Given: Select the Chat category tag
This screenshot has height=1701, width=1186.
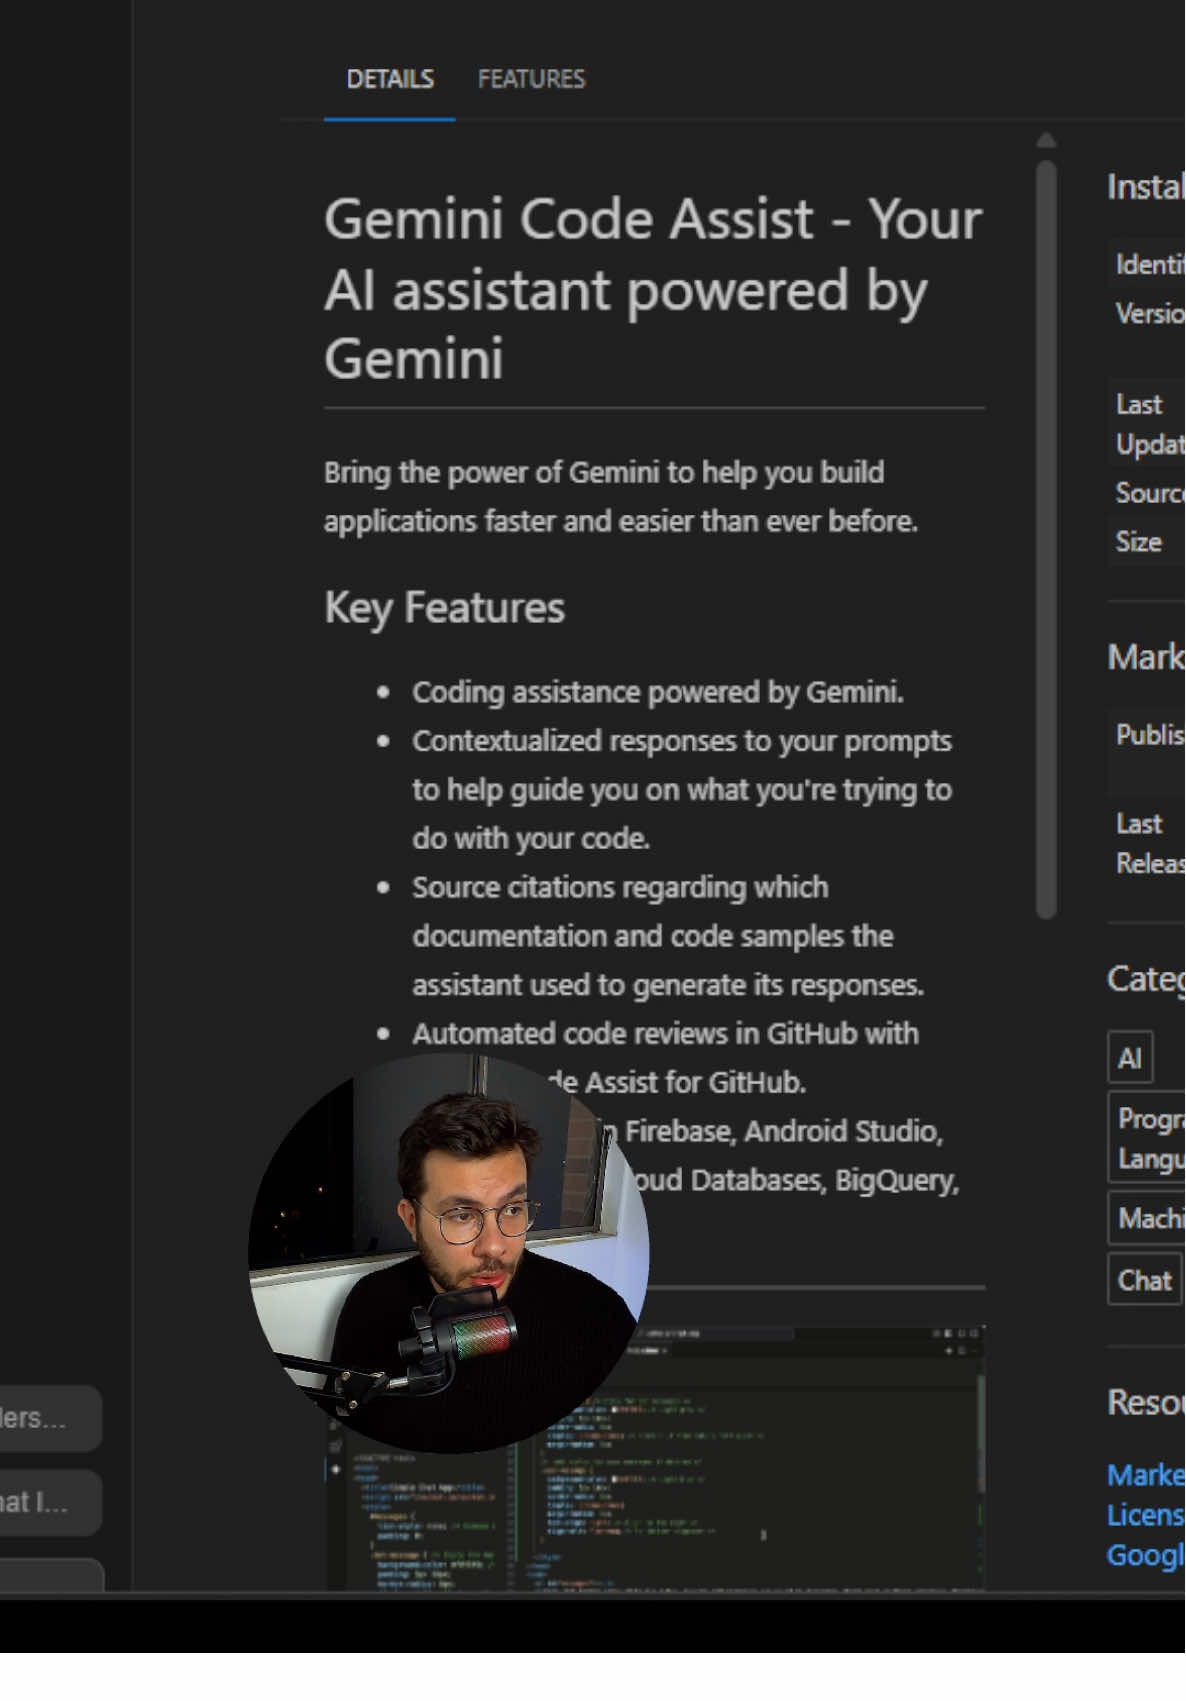Looking at the screenshot, I should tap(1145, 1280).
